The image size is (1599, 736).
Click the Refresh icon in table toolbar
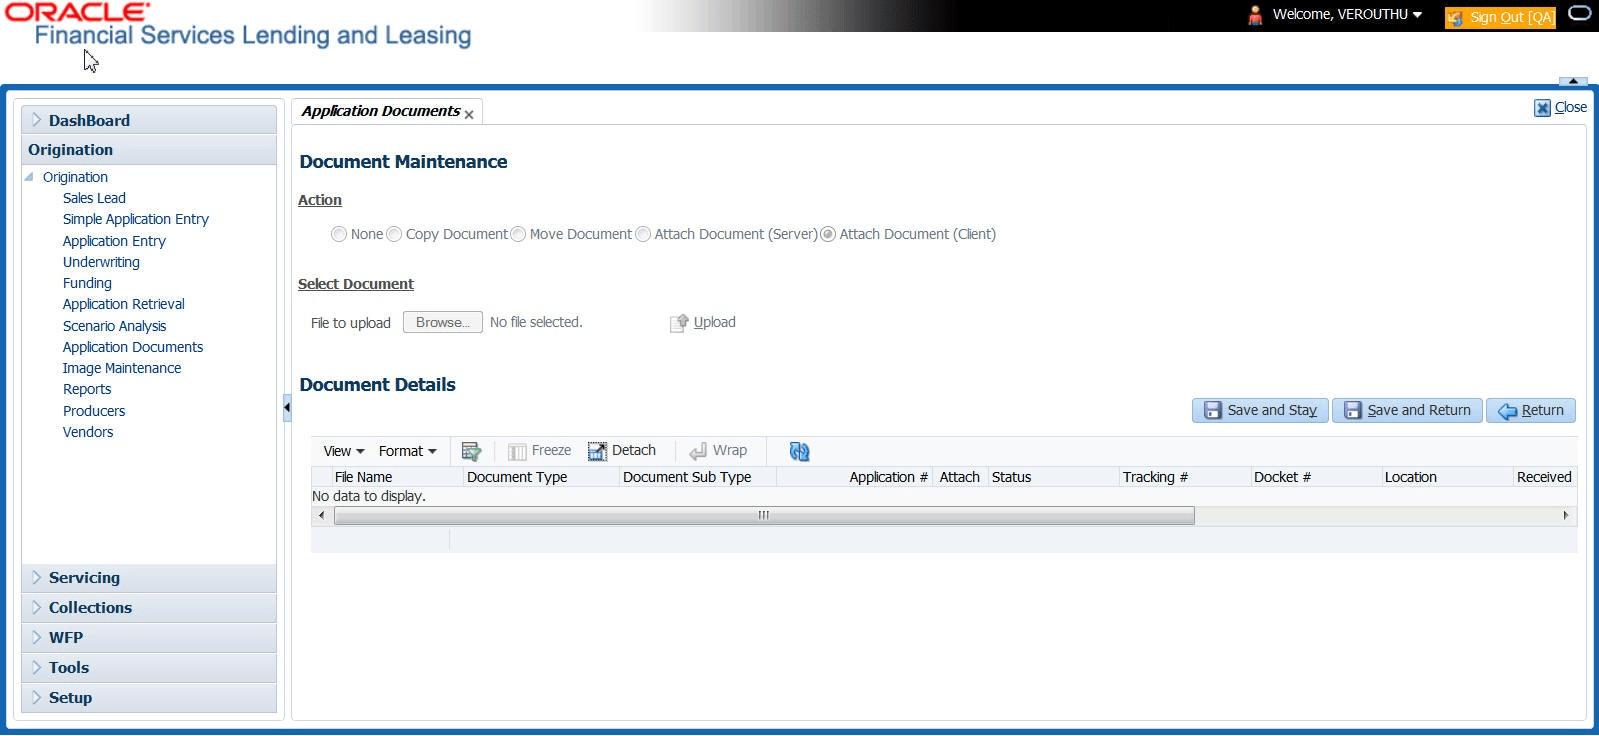(799, 451)
